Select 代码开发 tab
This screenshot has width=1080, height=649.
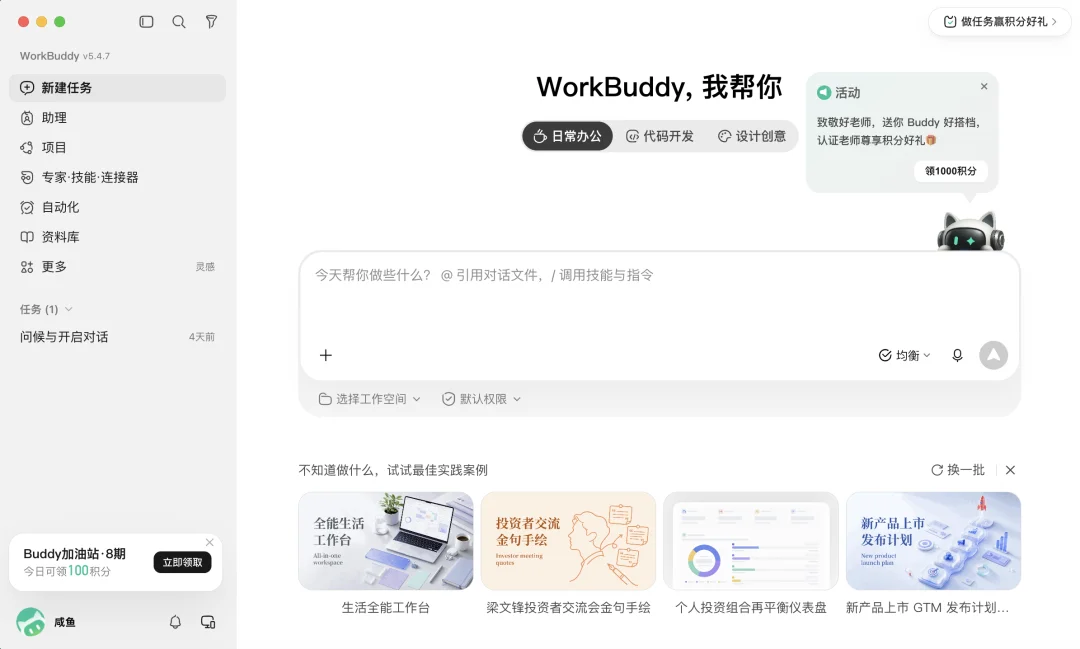click(660, 136)
